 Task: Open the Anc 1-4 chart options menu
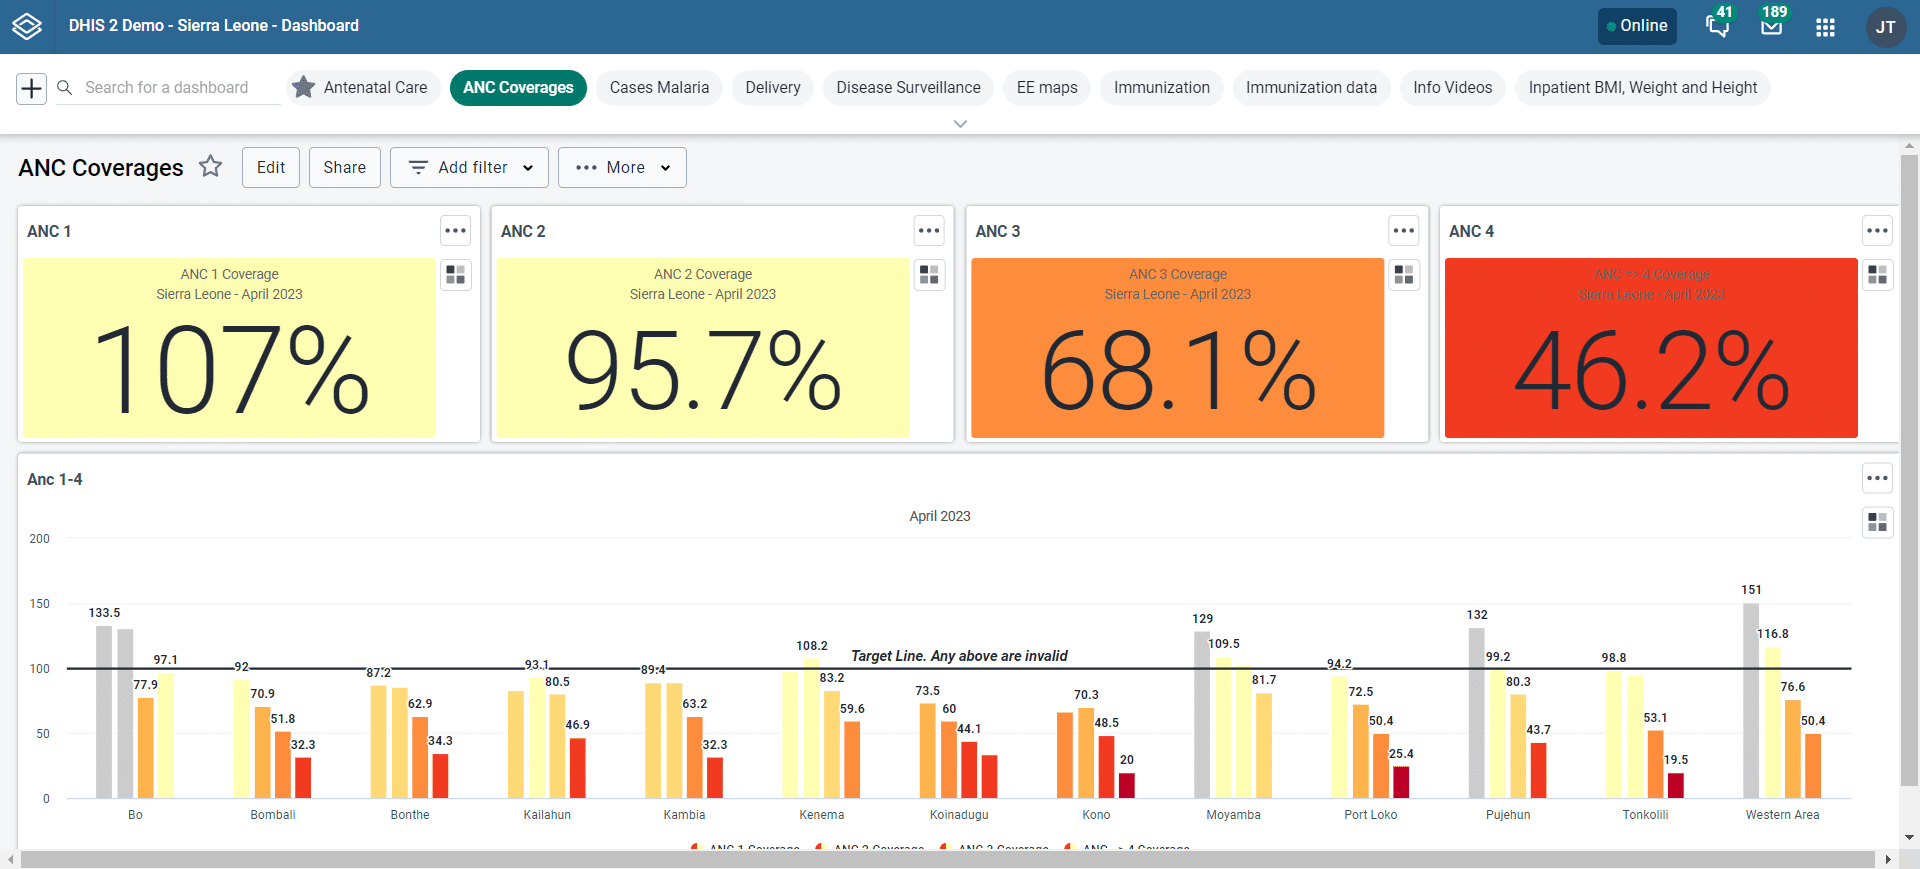[x=1877, y=478]
